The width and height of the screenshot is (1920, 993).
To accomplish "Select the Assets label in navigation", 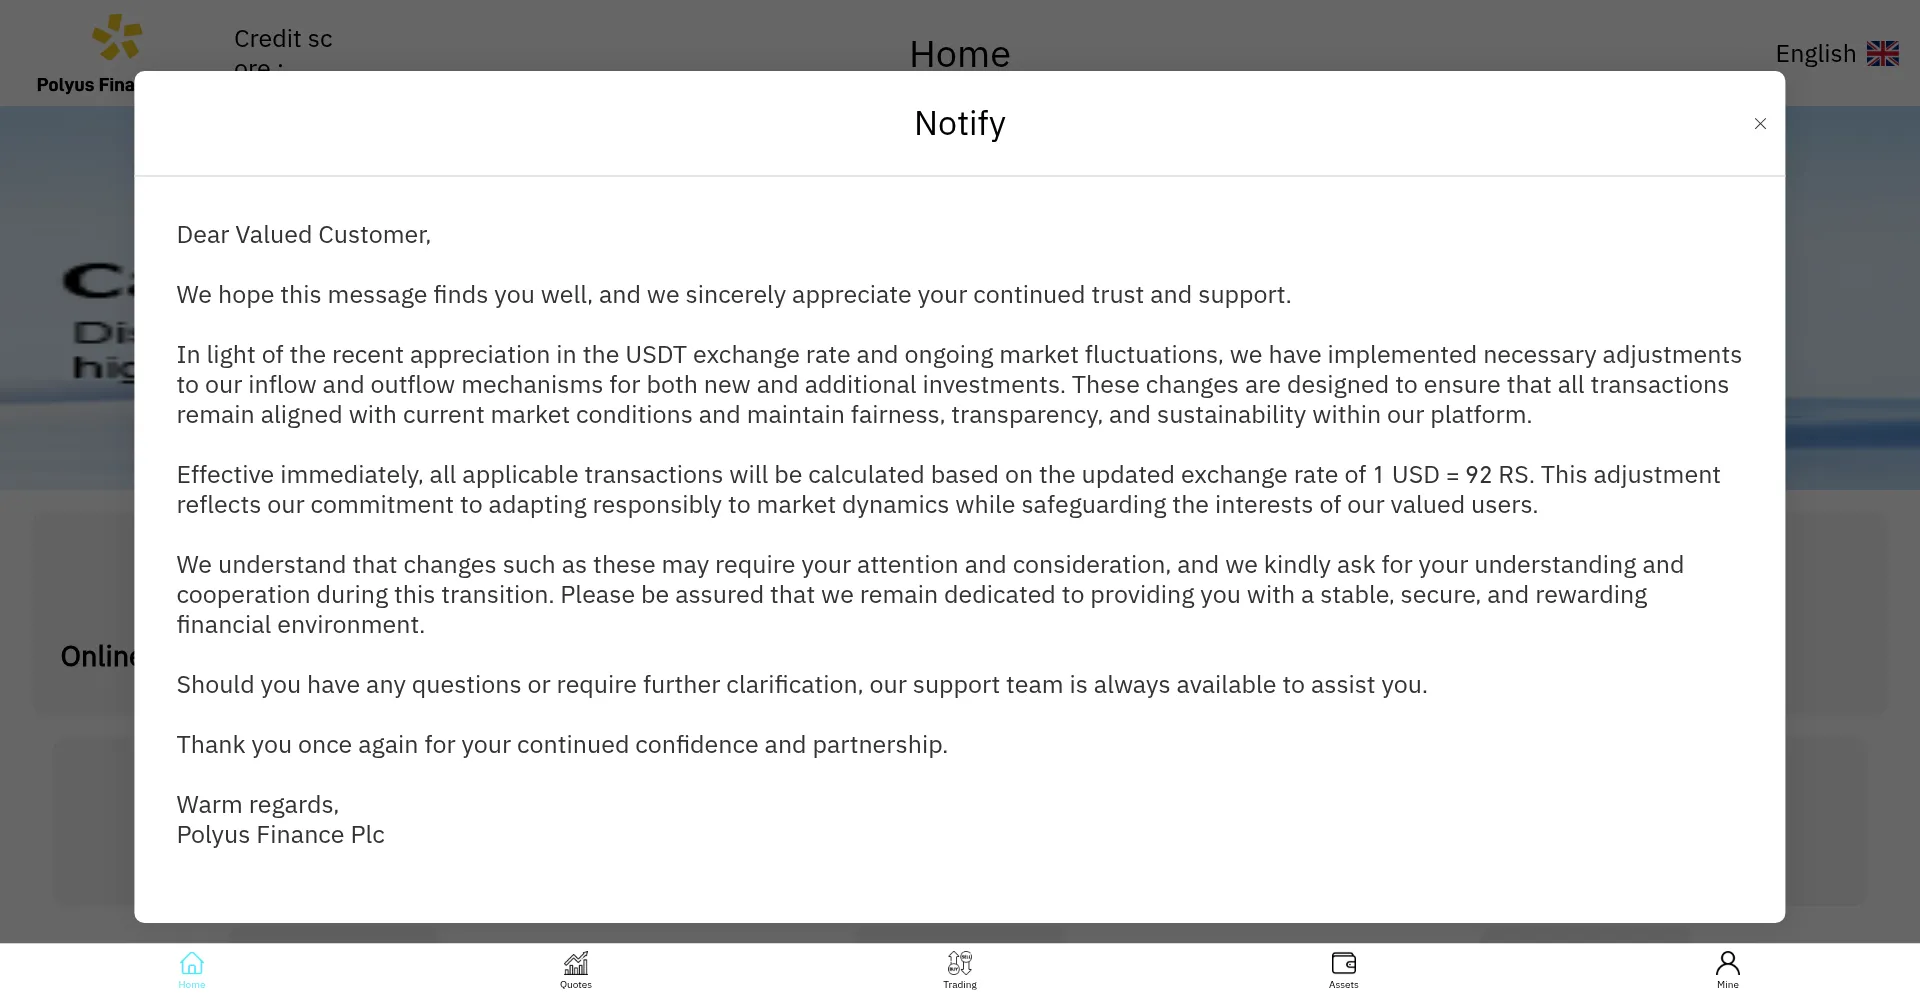I will click(x=1344, y=985).
